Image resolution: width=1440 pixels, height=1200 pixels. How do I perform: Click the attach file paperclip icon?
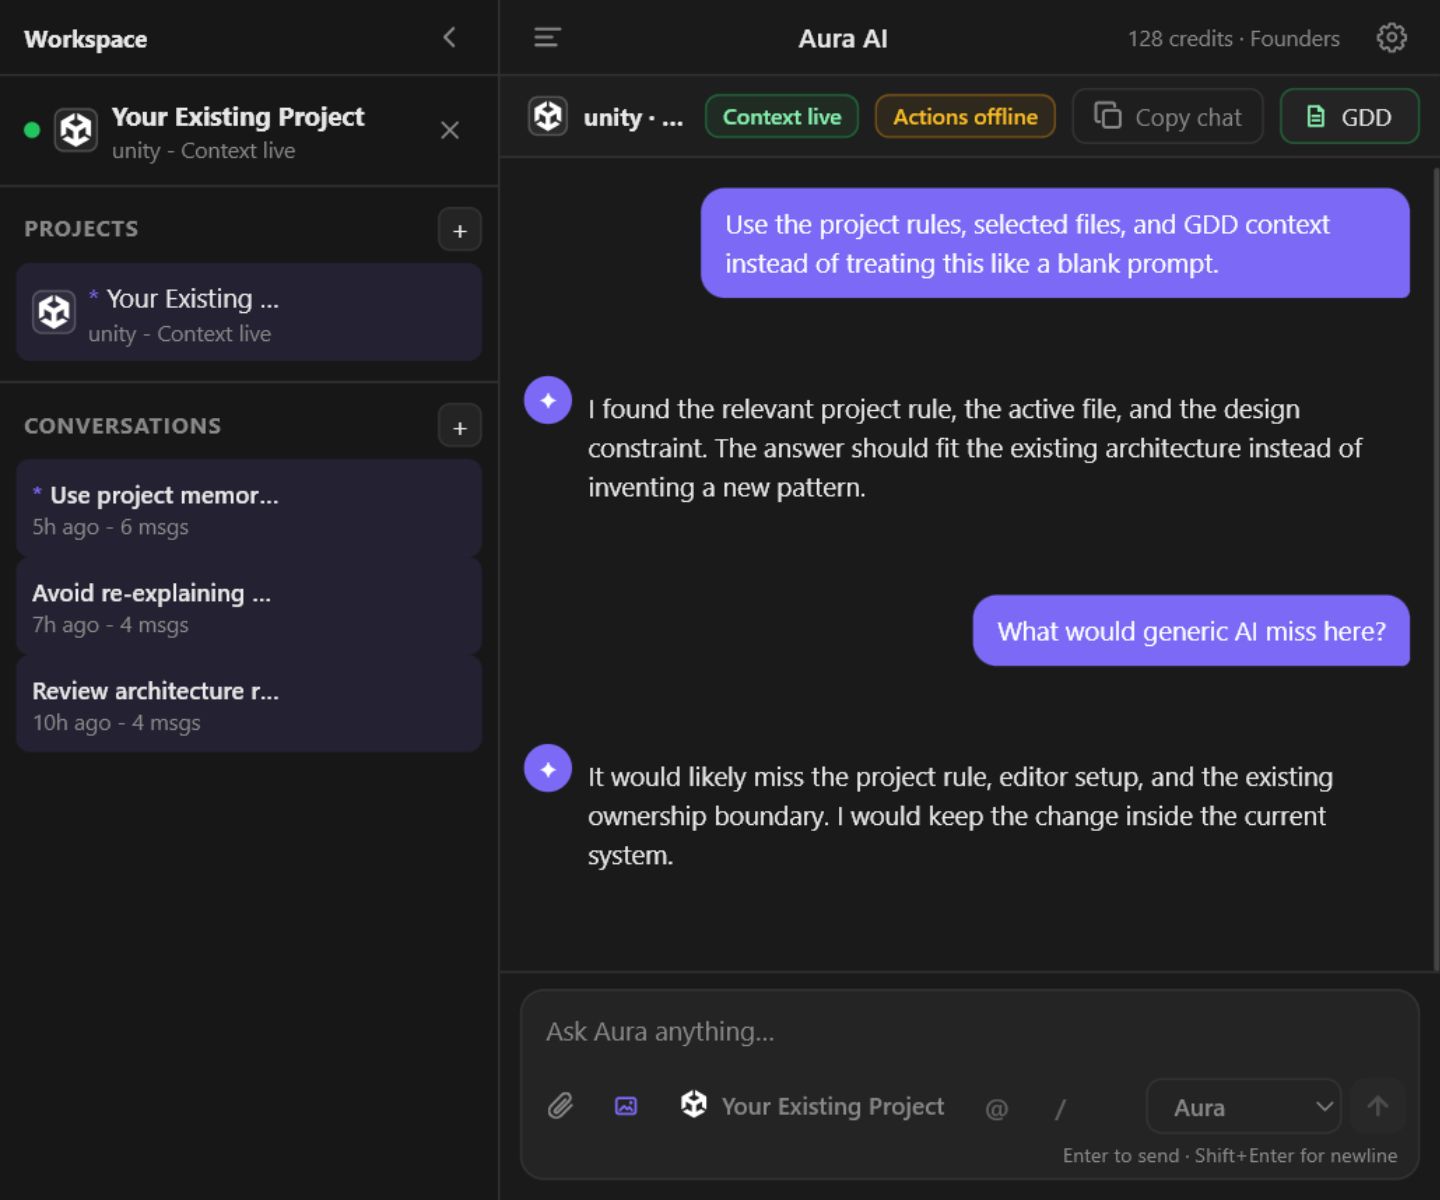click(x=560, y=1106)
